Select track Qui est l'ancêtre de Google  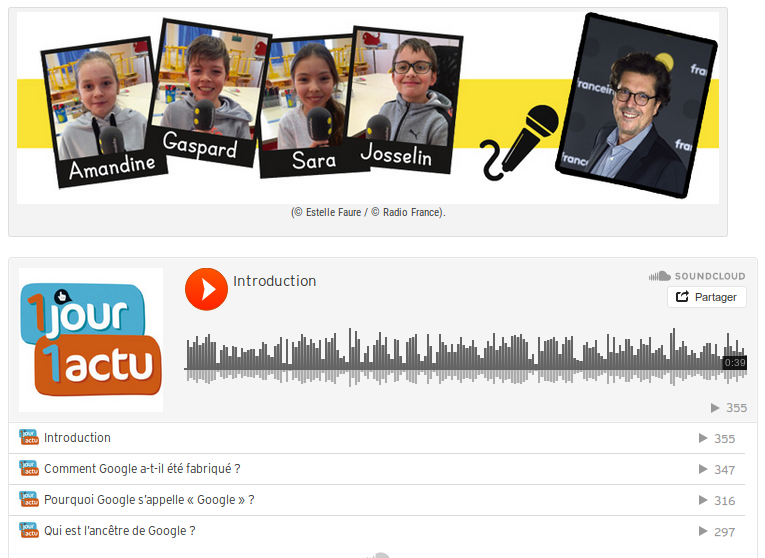[119, 531]
